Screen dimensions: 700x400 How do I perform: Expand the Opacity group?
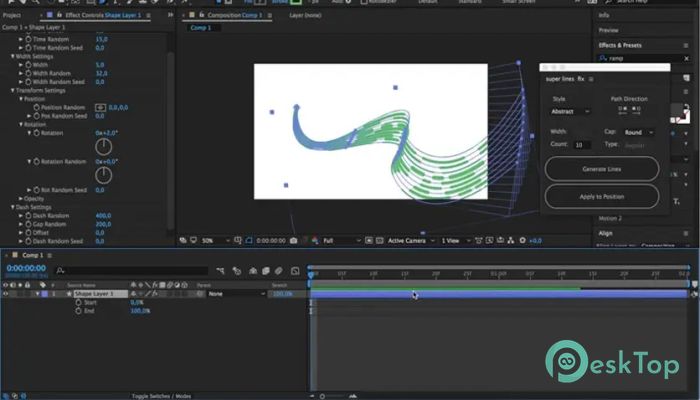pos(21,199)
